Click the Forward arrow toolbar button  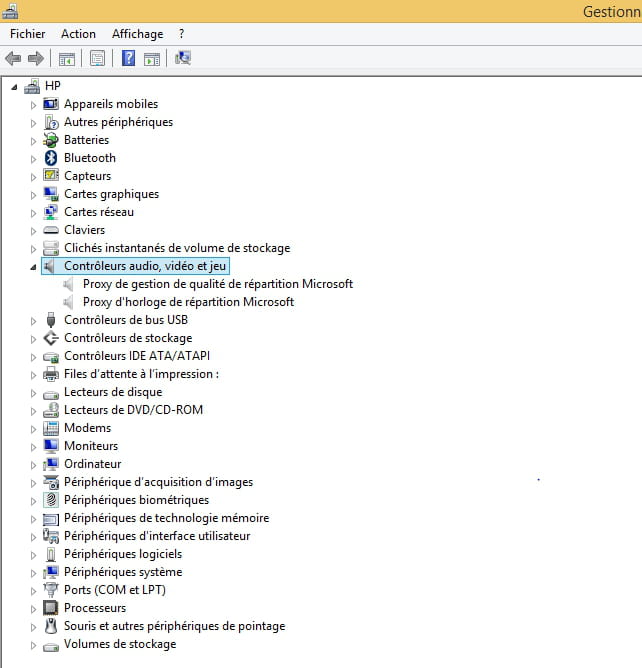coord(36,58)
